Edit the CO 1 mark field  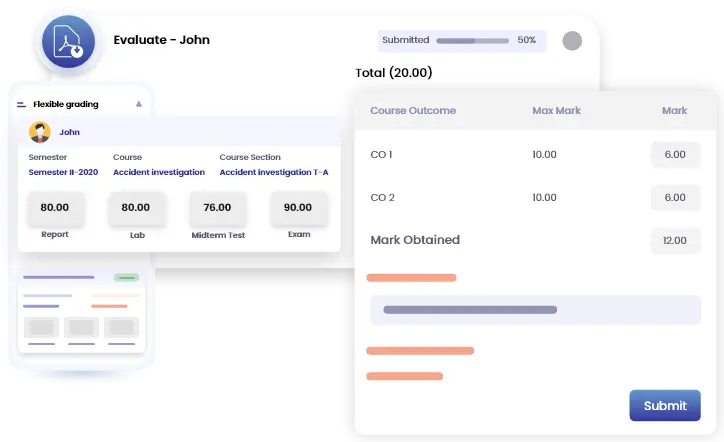click(x=675, y=155)
